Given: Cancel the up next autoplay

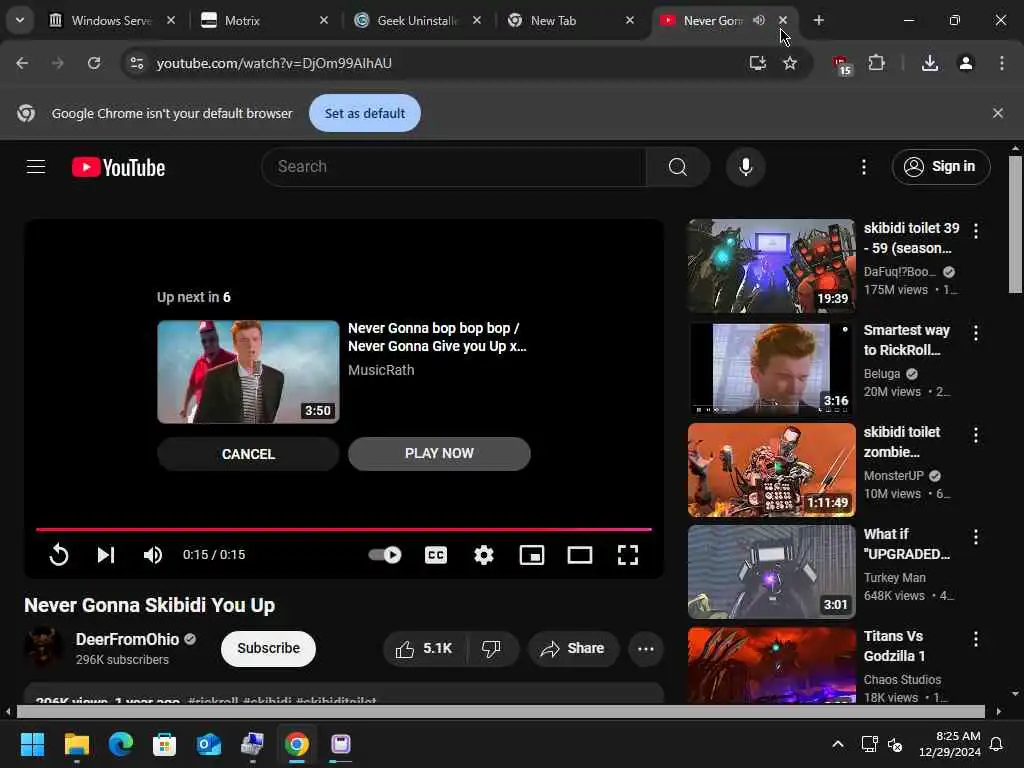Looking at the screenshot, I should point(248,454).
